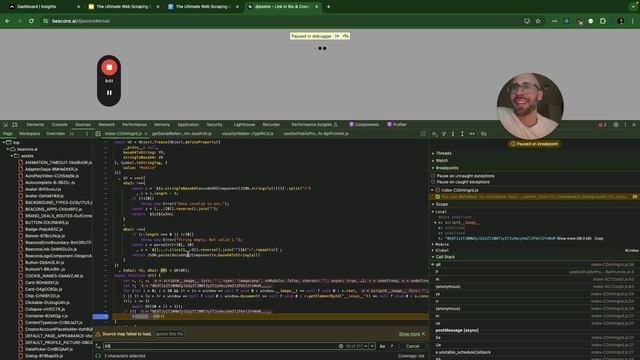Screen dimensions: 640x360
Task: Resume script execution in debugger toolbar
Action: point(435,134)
